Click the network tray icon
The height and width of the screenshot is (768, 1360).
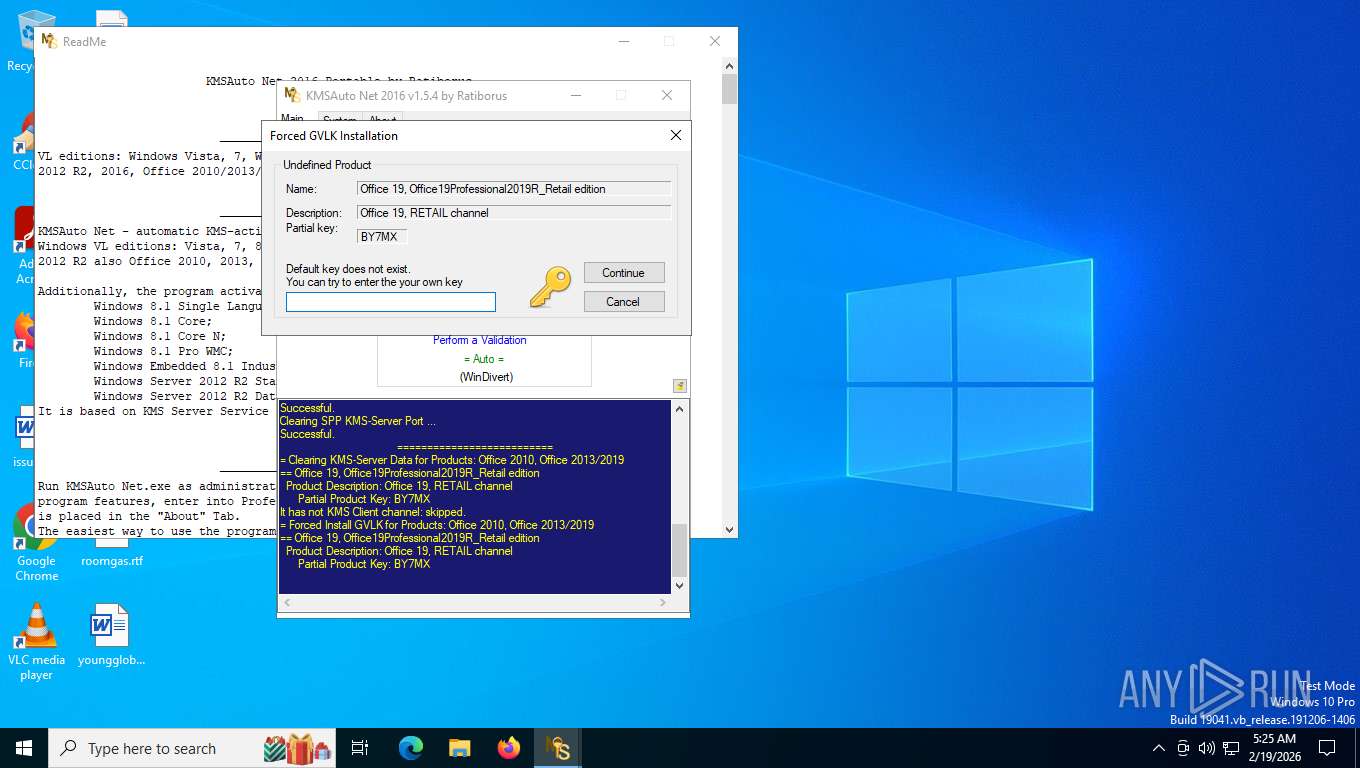point(1231,748)
